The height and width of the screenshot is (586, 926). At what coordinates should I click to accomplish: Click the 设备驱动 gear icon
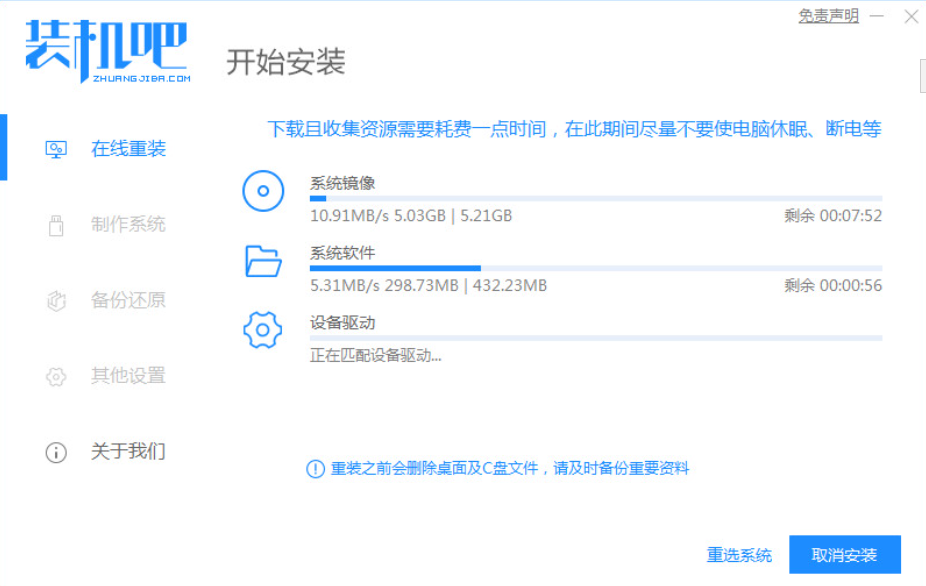pyautogui.click(x=263, y=330)
